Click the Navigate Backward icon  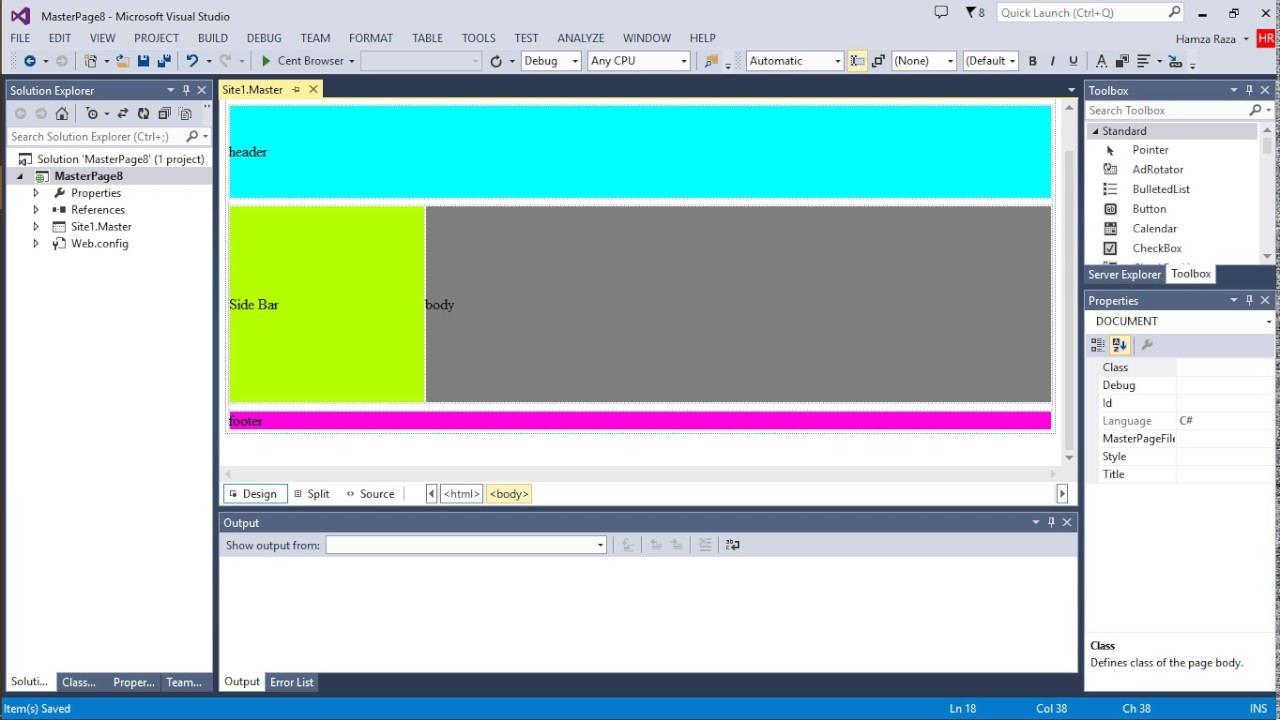[x=29, y=61]
